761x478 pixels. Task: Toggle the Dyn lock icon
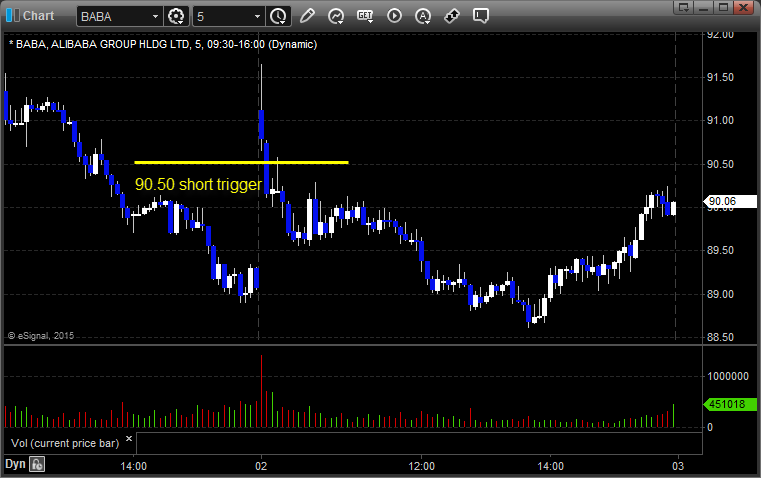[37, 464]
